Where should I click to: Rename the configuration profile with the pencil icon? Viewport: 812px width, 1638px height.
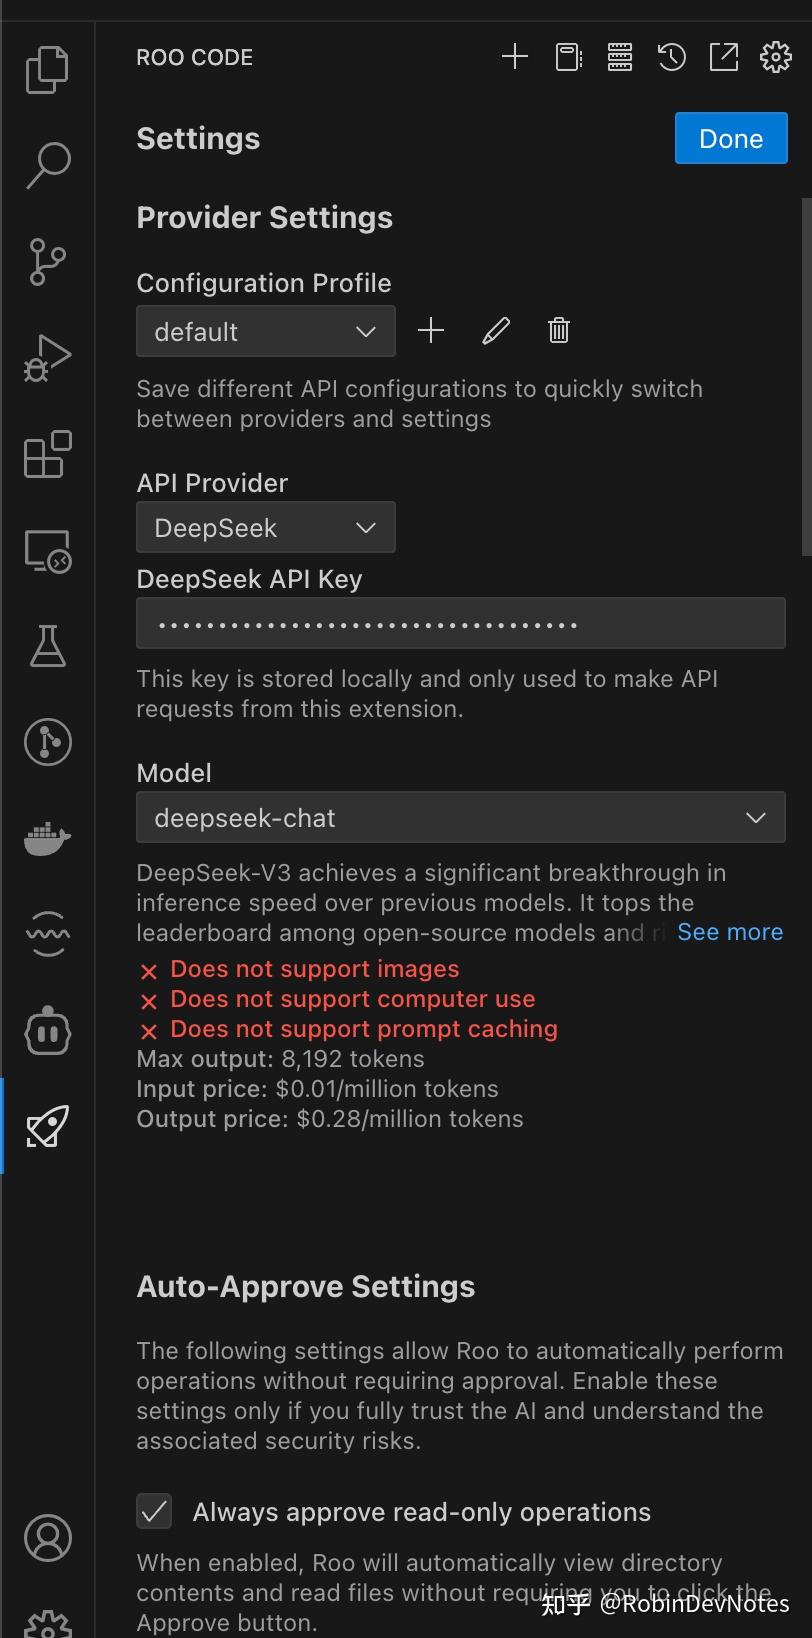496,330
